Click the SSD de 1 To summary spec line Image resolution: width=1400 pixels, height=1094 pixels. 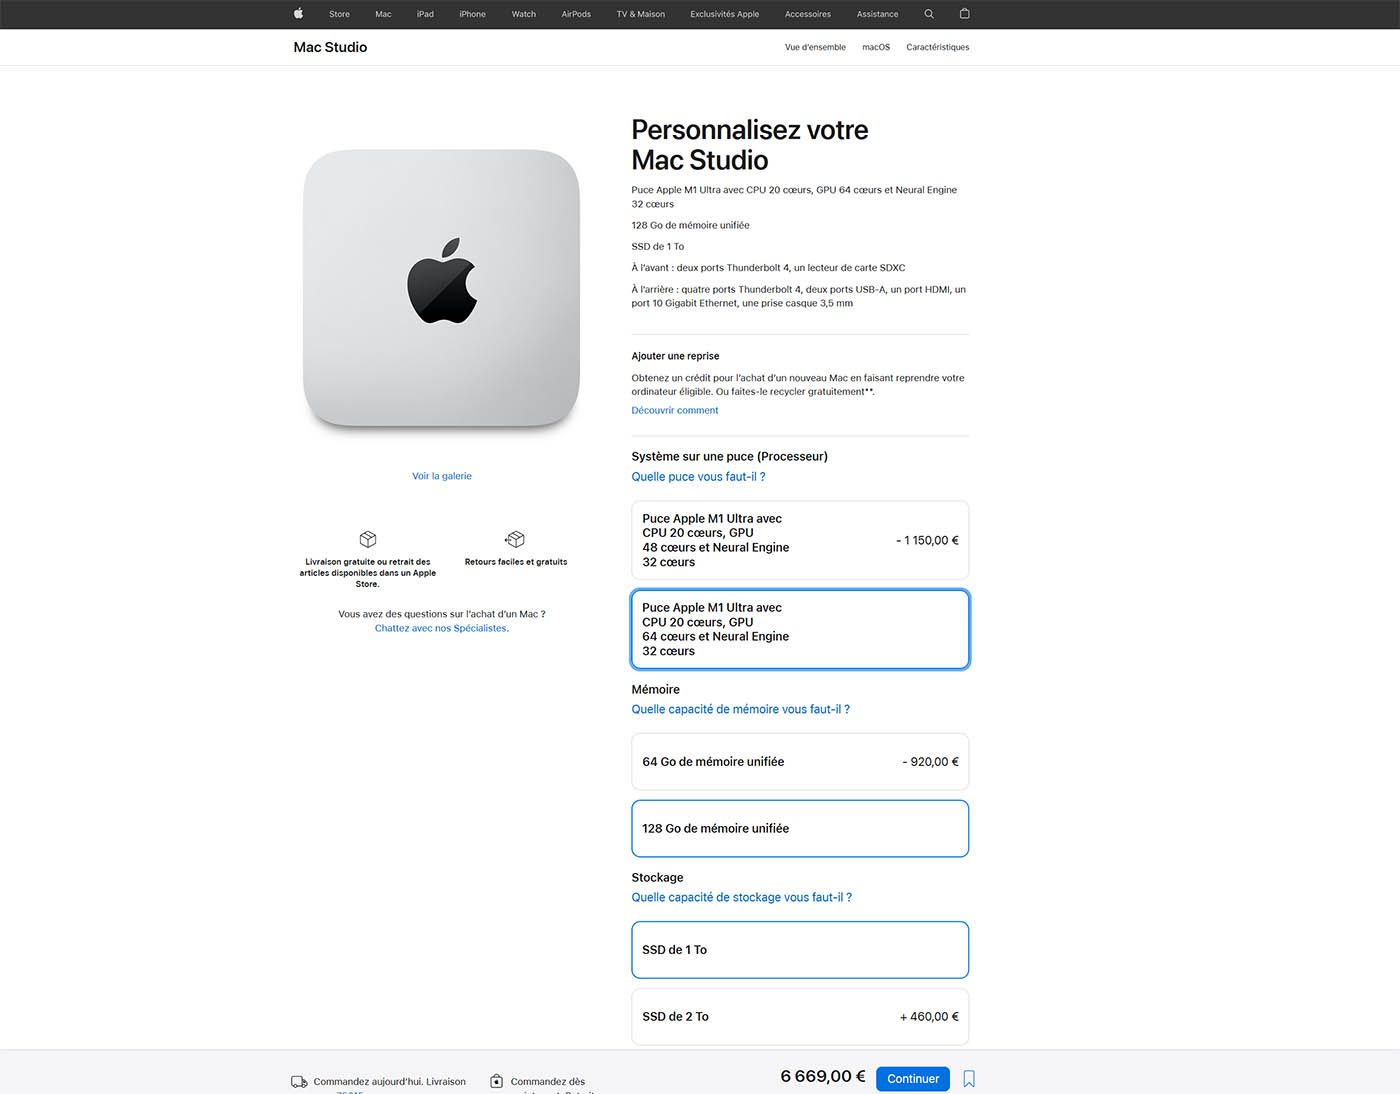(x=658, y=246)
